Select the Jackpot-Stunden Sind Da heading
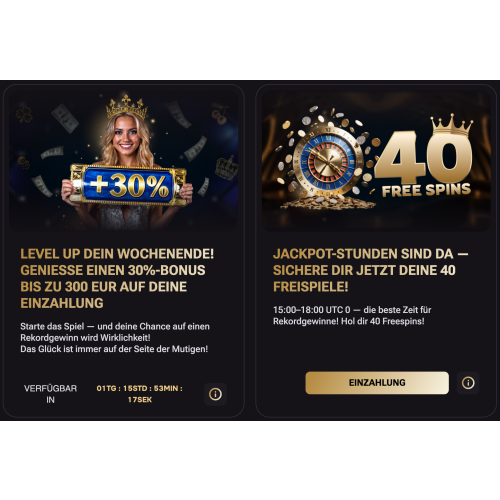The image size is (500, 500). coord(371,270)
